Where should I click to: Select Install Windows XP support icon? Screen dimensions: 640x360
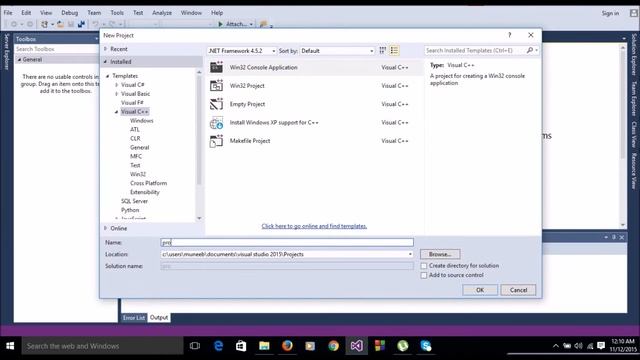[216, 122]
